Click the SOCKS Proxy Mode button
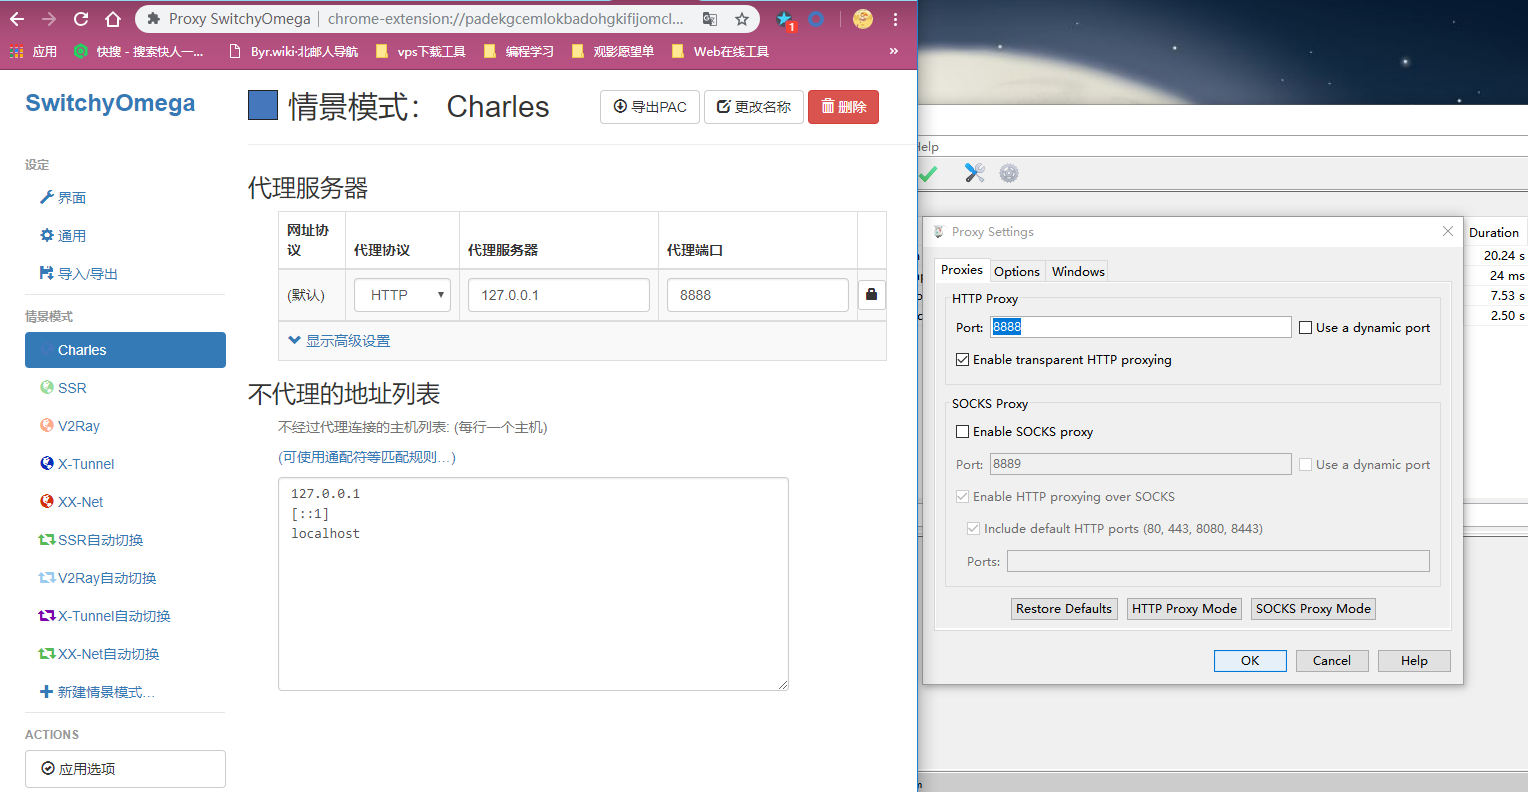The height and width of the screenshot is (792, 1528). click(1313, 609)
